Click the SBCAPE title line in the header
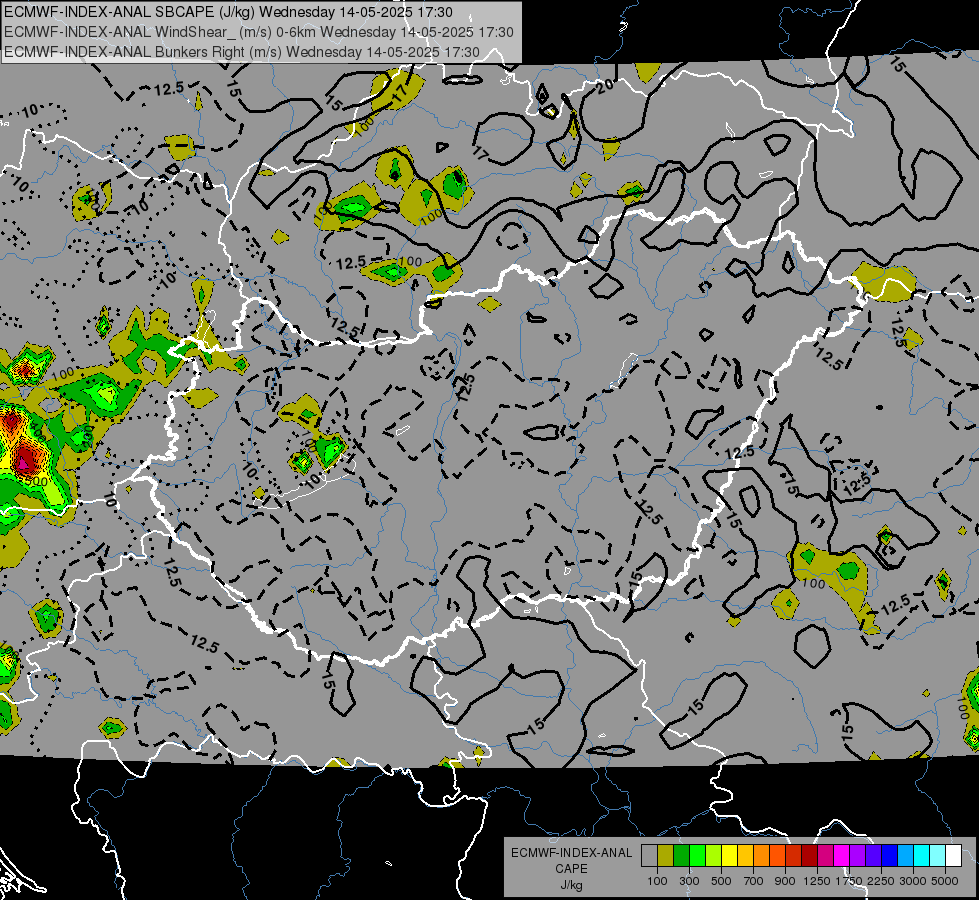Image resolution: width=979 pixels, height=900 pixels. pos(228,12)
